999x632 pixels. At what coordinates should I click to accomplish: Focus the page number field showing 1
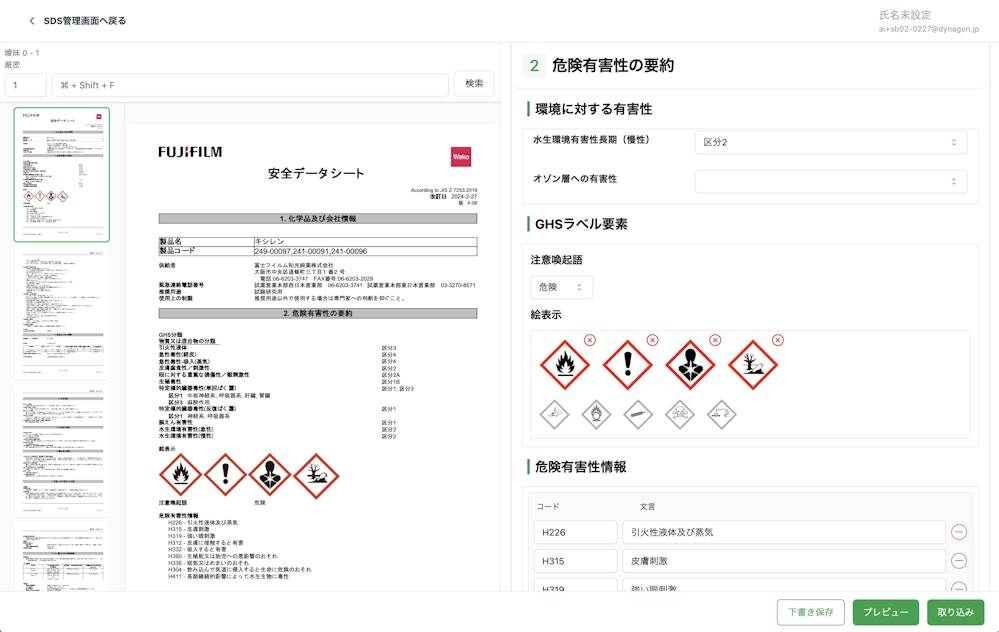(x=25, y=85)
